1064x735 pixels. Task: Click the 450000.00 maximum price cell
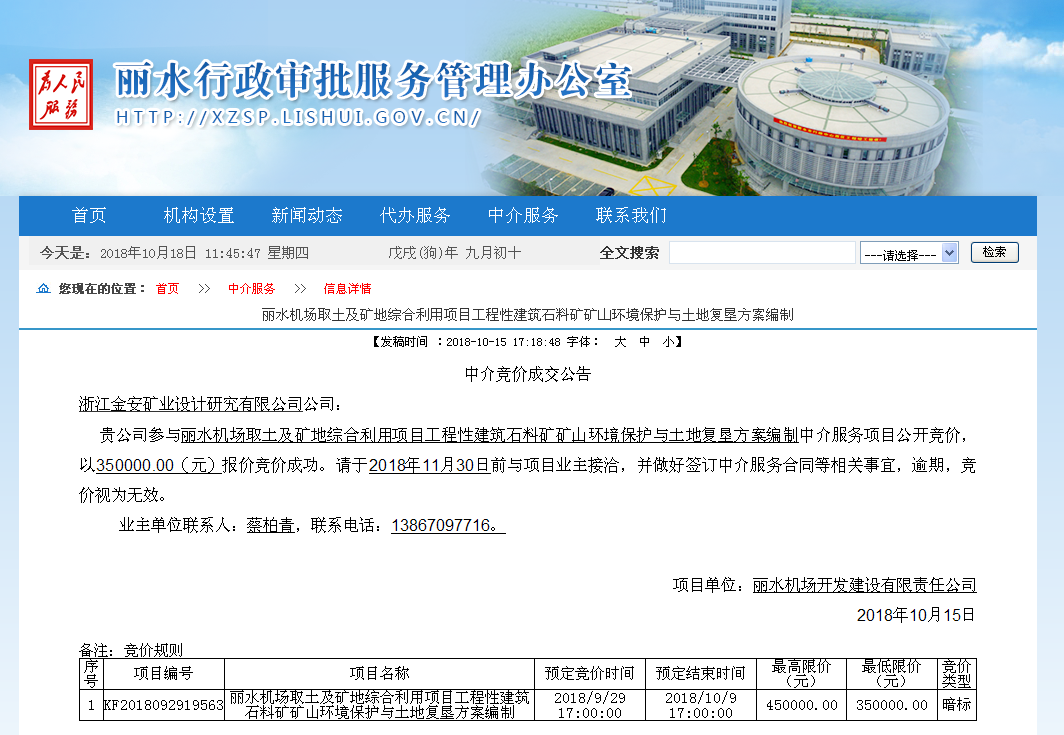tap(801, 705)
